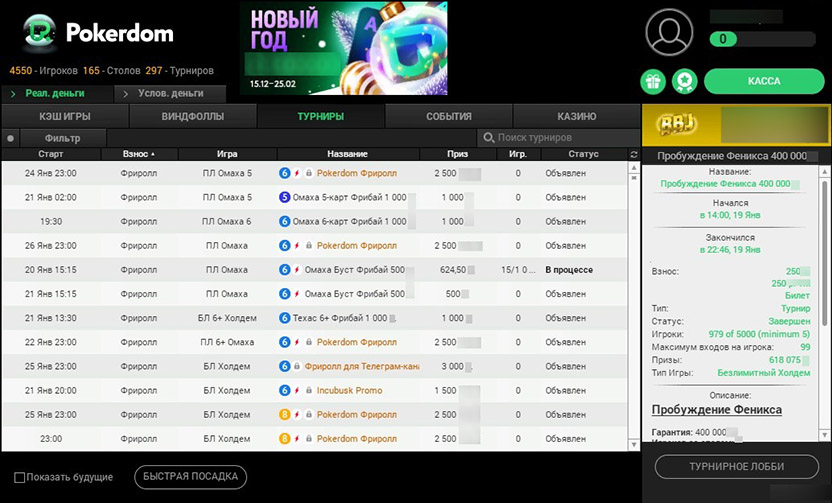Switch to Реал. деньги mode

pyautogui.click(x=57, y=93)
